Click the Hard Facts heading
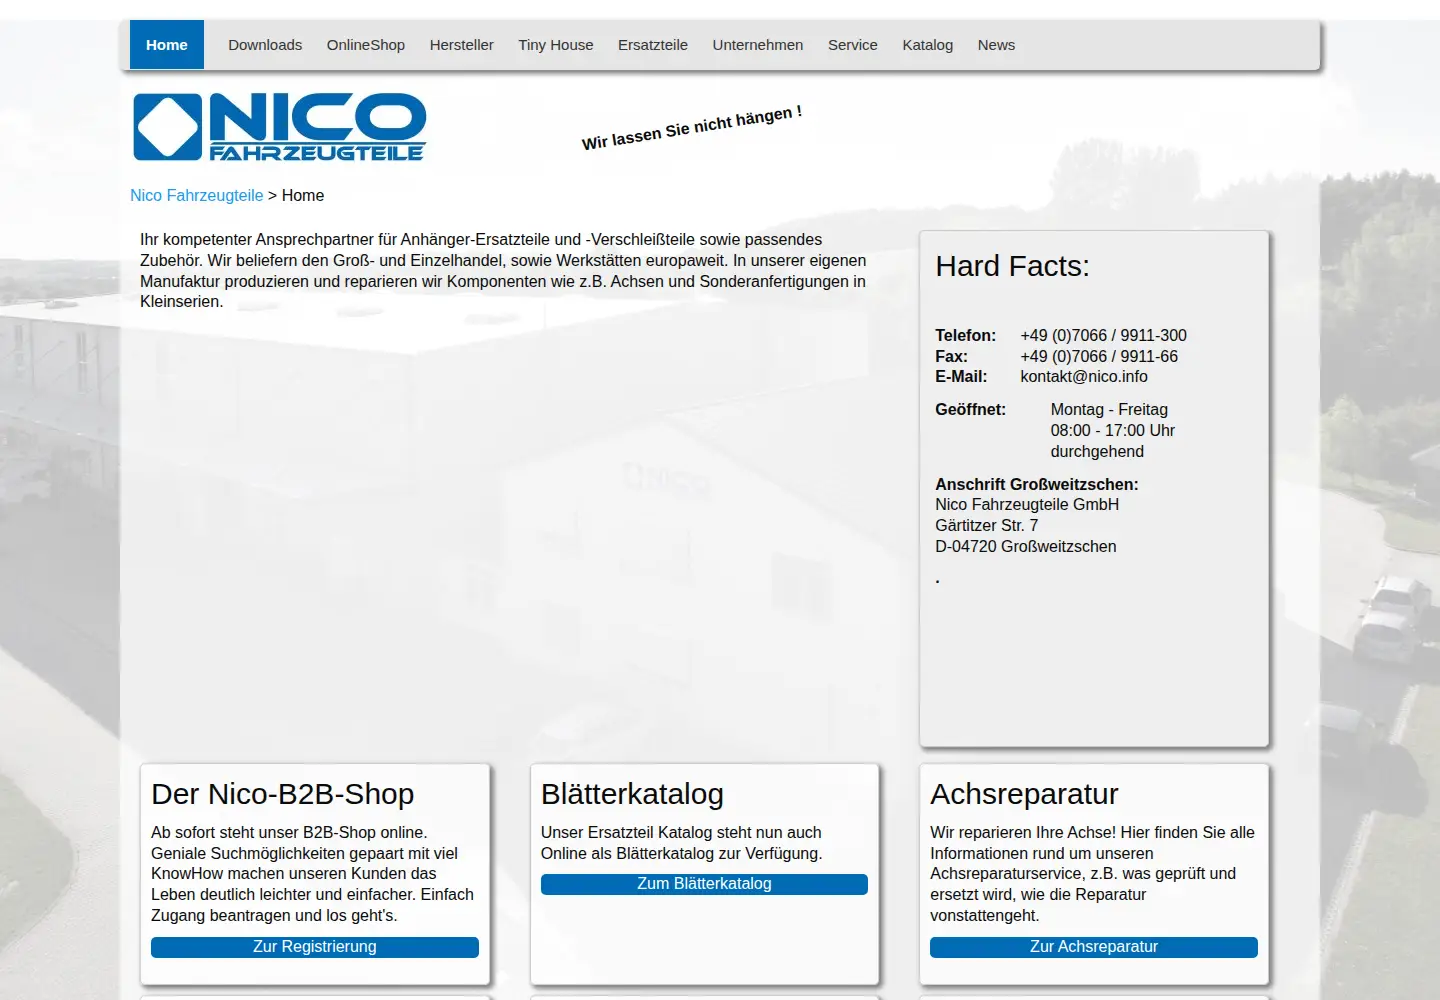Image resolution: width=1440 pixels, height=1000 pixels. [x=1013, y=266]
